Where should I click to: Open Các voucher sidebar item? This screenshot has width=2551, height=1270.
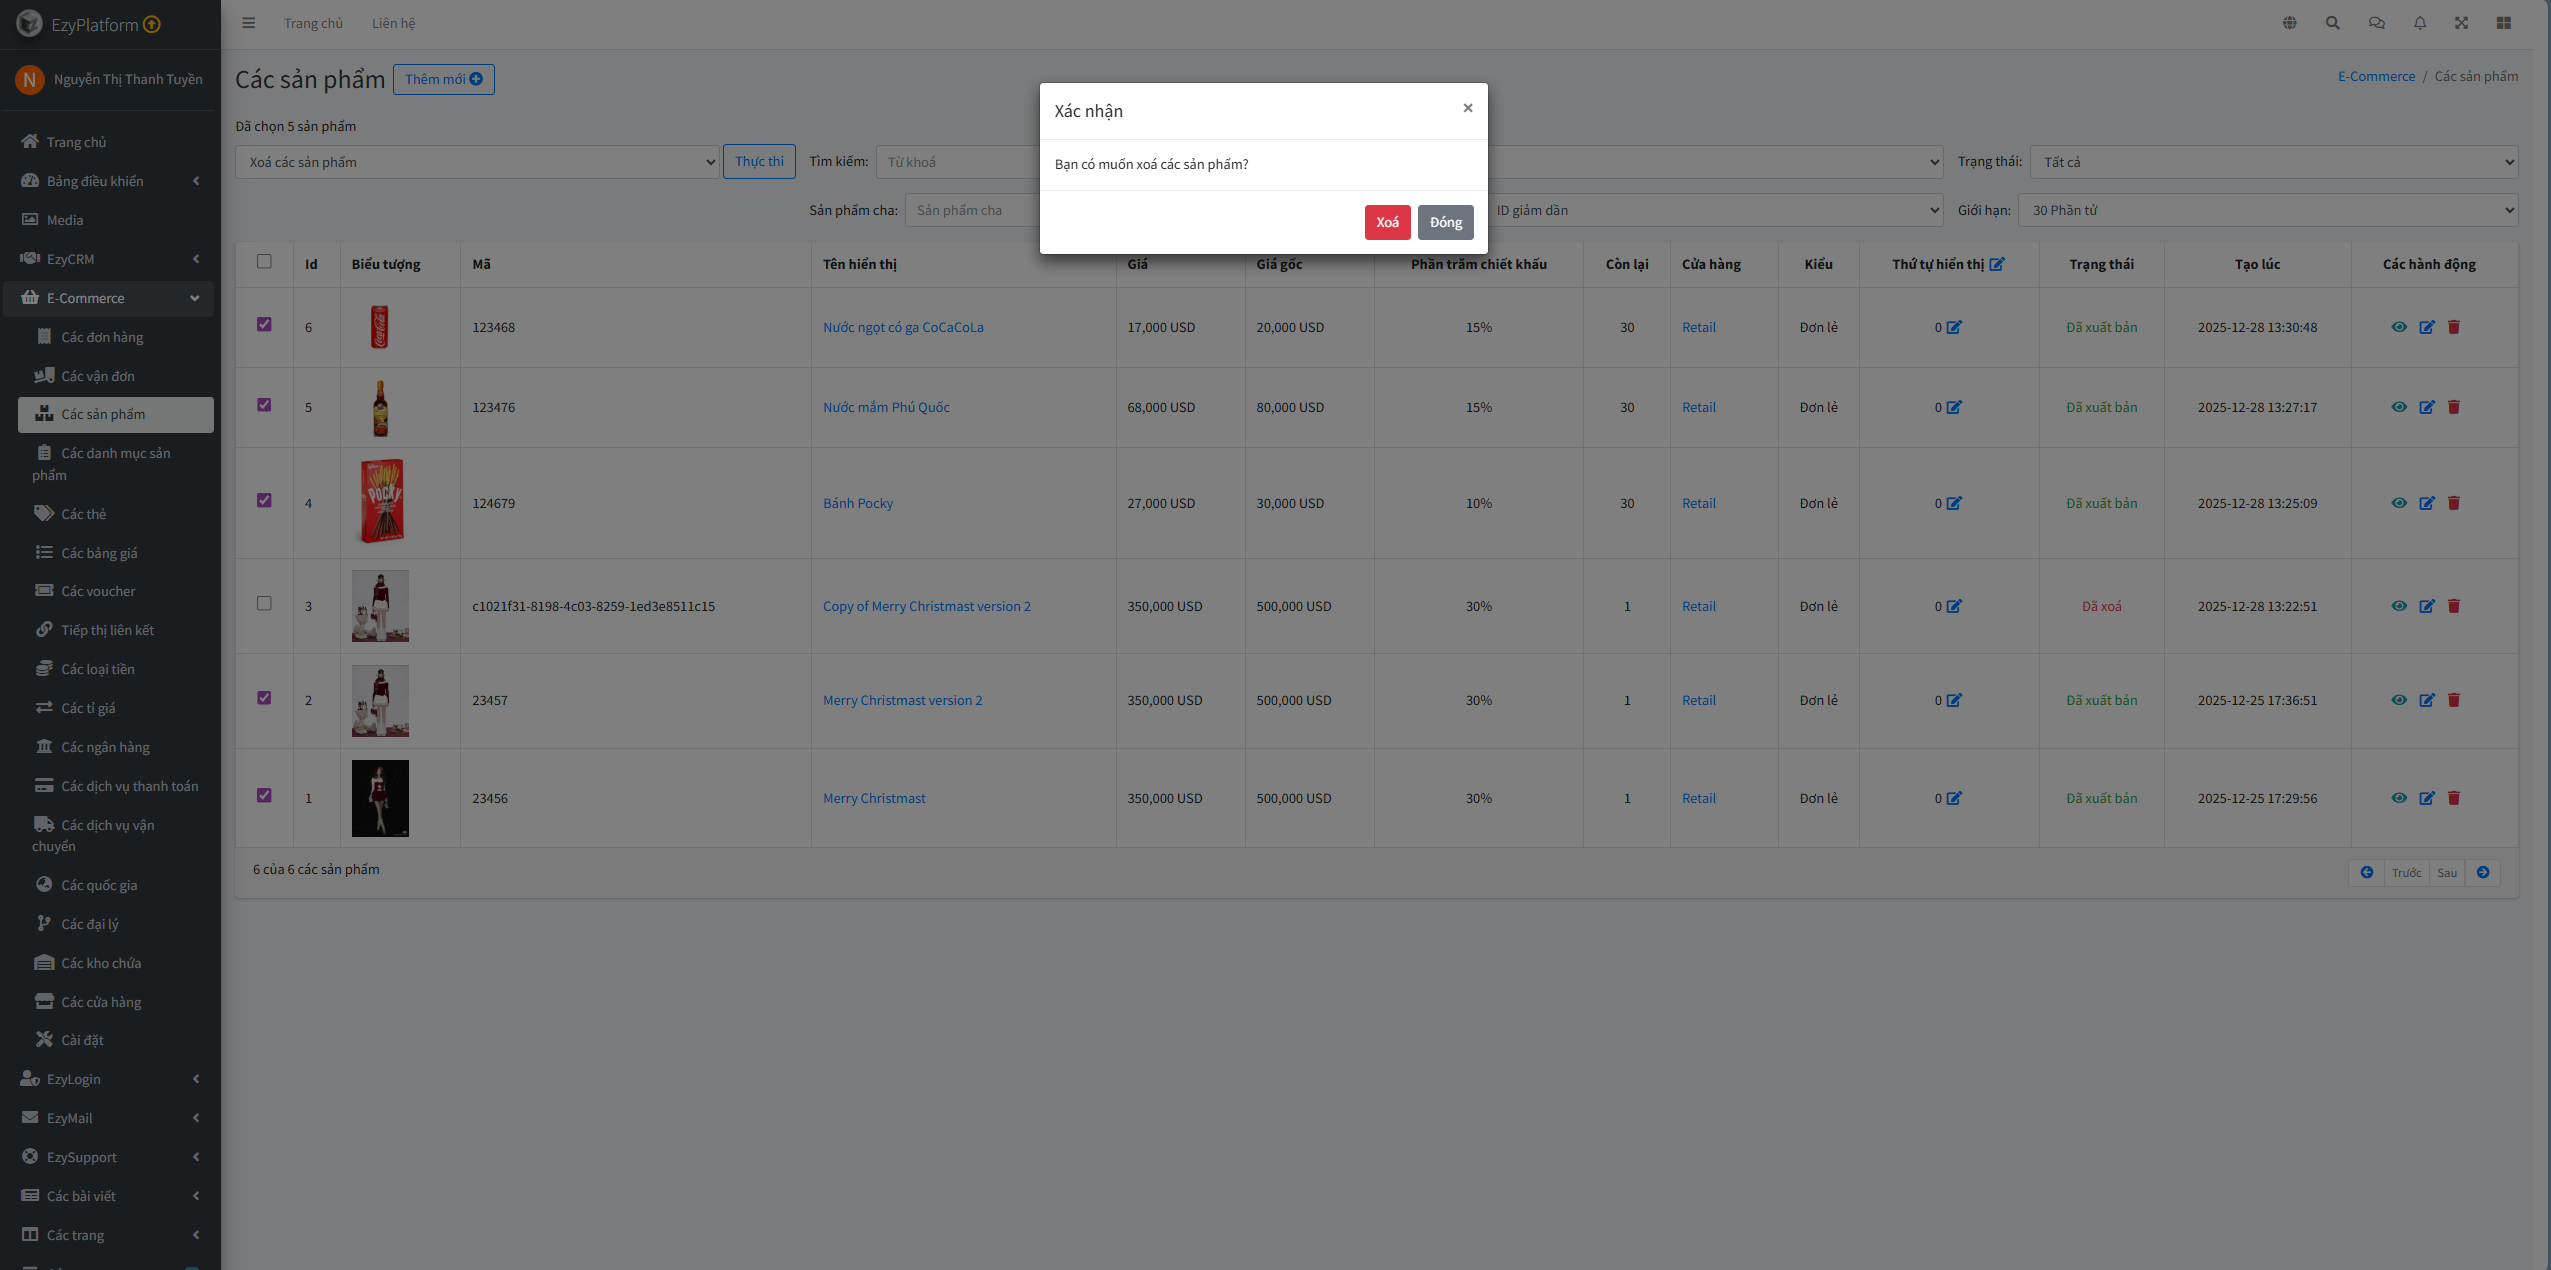click(98, 591)
